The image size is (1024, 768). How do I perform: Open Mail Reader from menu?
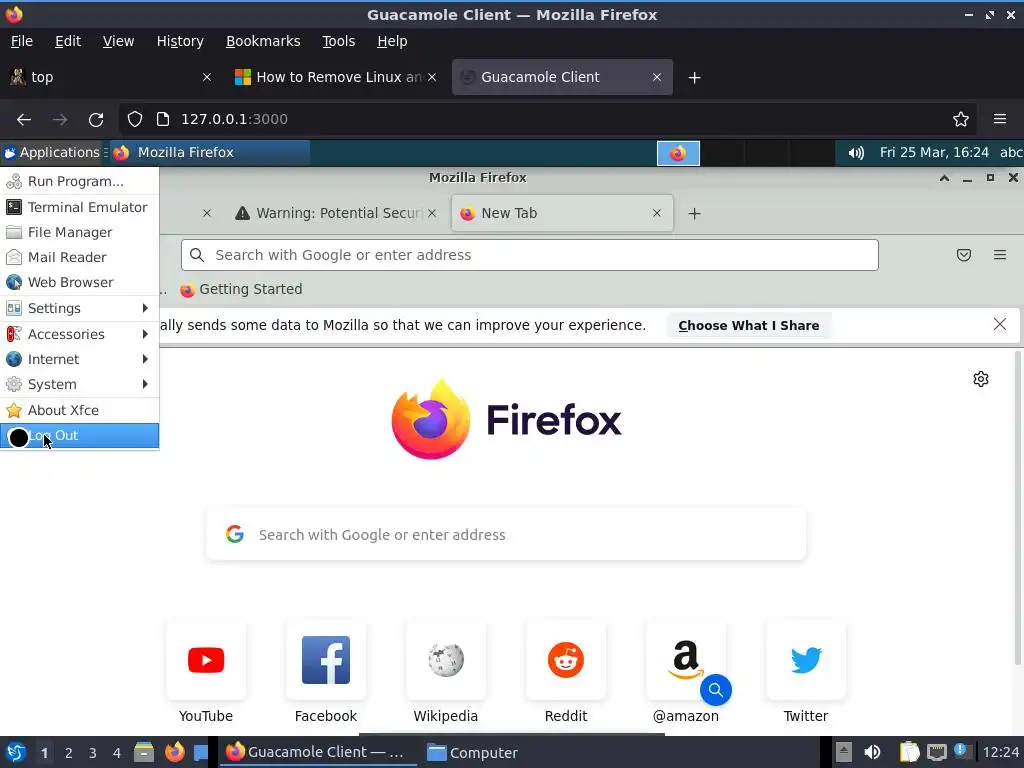coord(79,257)
